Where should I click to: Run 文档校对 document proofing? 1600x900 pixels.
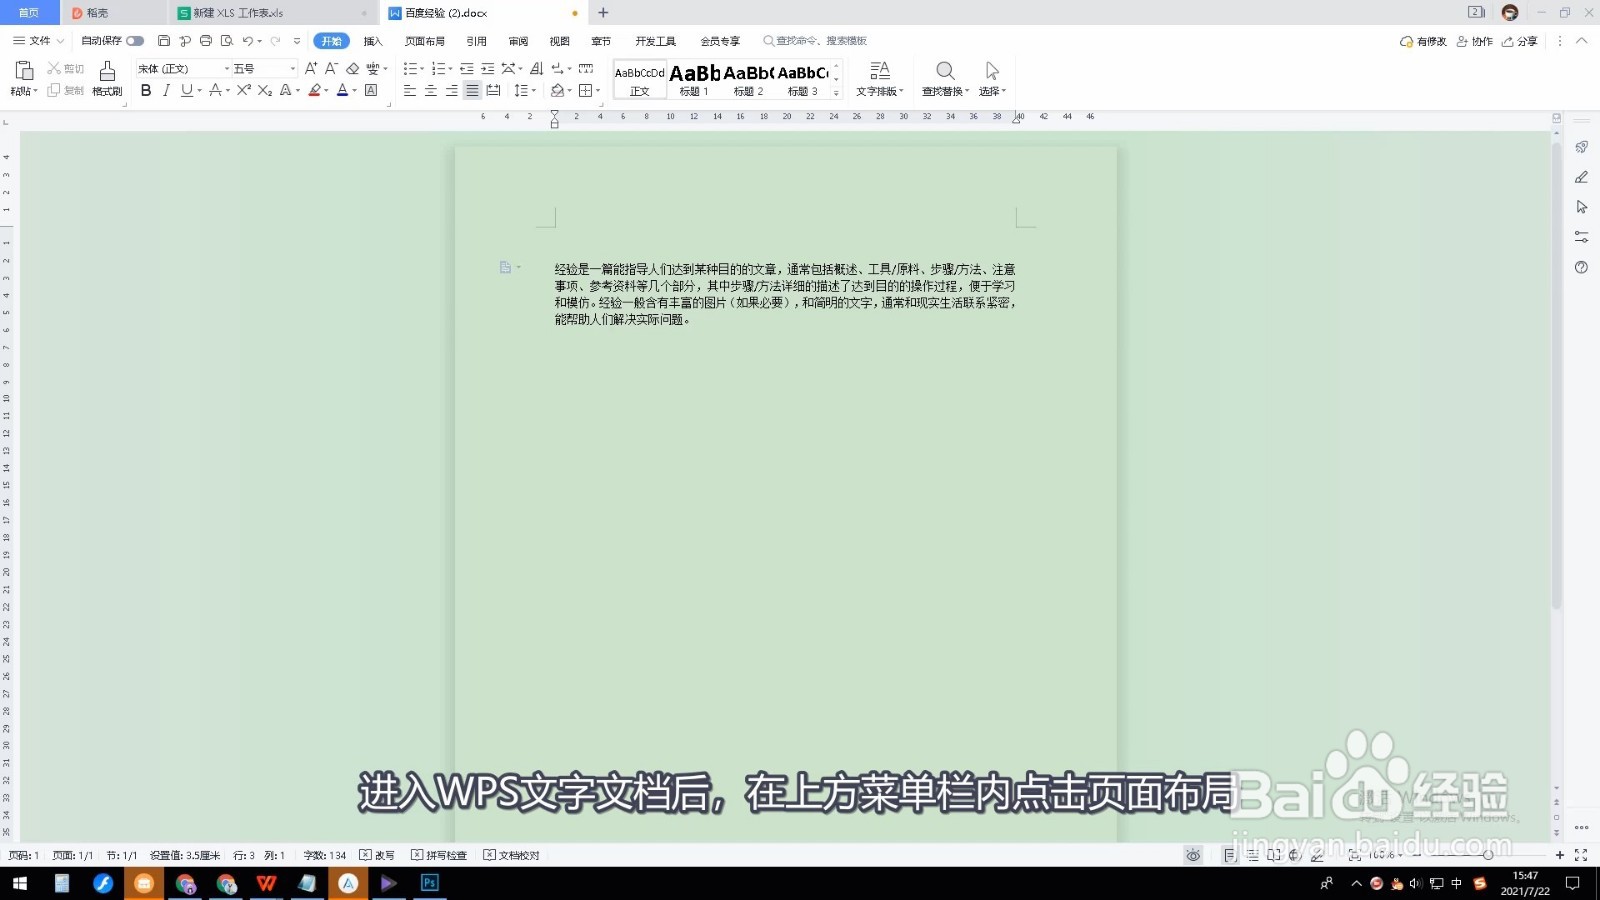click(x=511, y=855)
